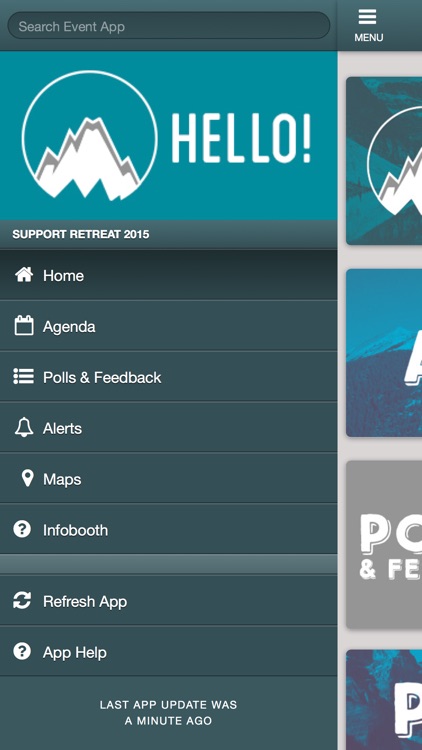Select the Alerts menu entry
This screenshot has width=422, height=750.
pos(168,428)
